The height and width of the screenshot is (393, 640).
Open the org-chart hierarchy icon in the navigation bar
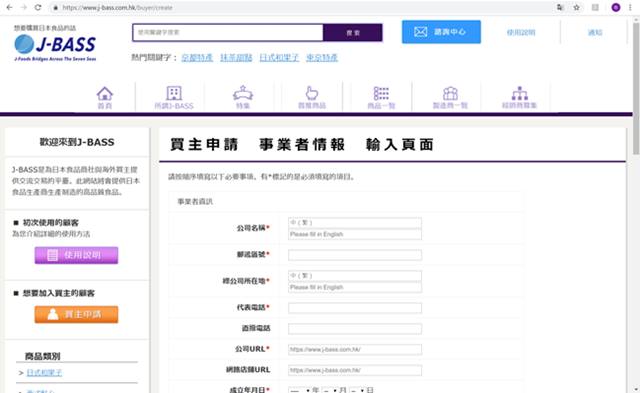[520, 93]
